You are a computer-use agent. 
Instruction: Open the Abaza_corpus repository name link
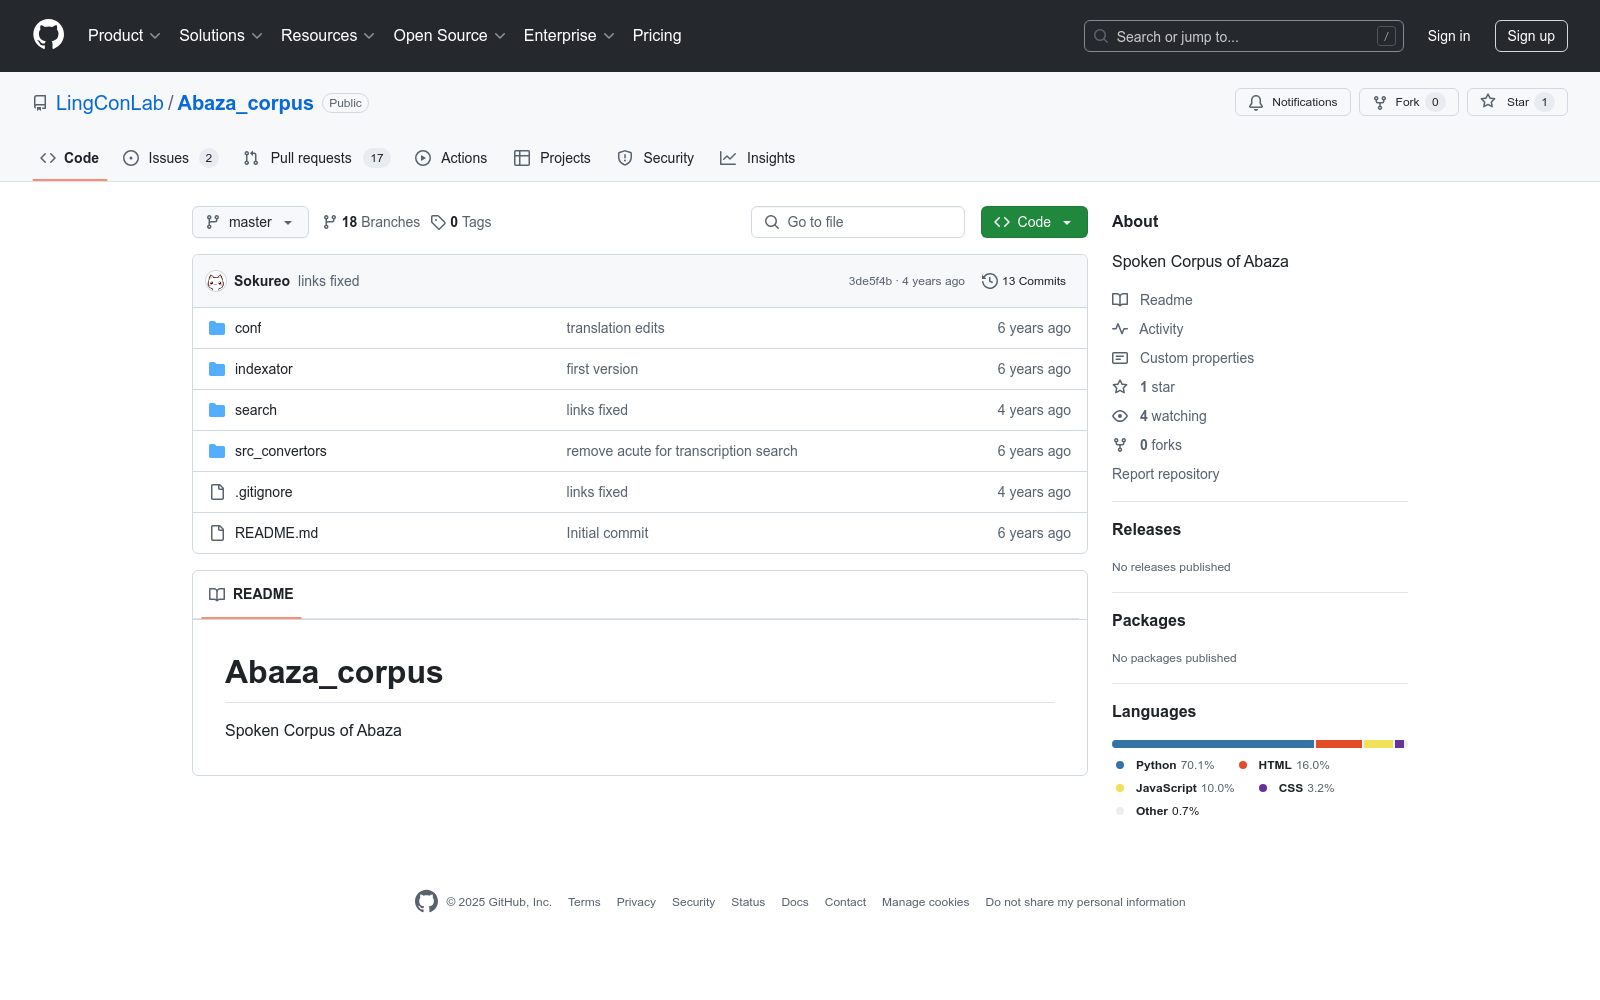tap(245, 103)
